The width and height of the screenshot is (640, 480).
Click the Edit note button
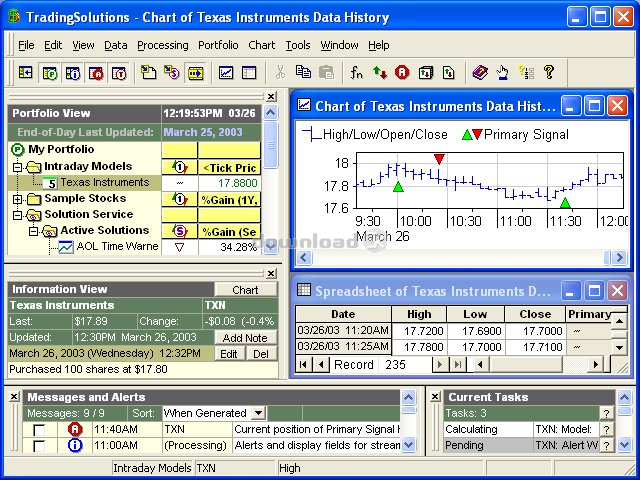229,354
